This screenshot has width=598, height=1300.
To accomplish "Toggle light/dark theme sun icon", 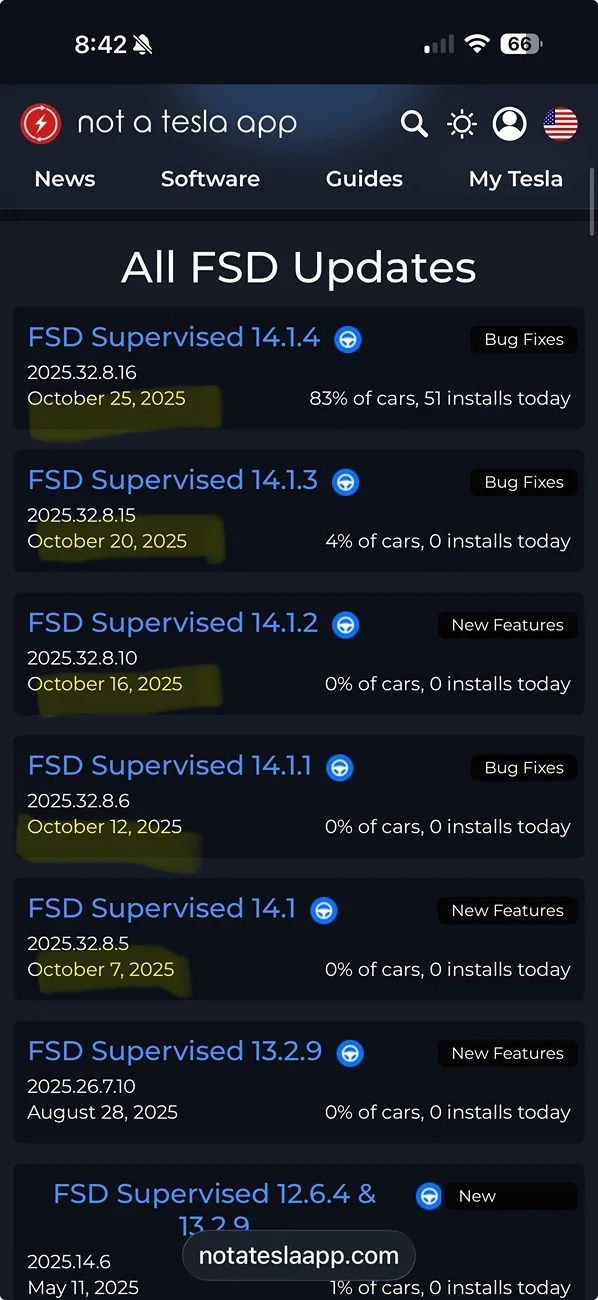I will [x=462, y=124].
